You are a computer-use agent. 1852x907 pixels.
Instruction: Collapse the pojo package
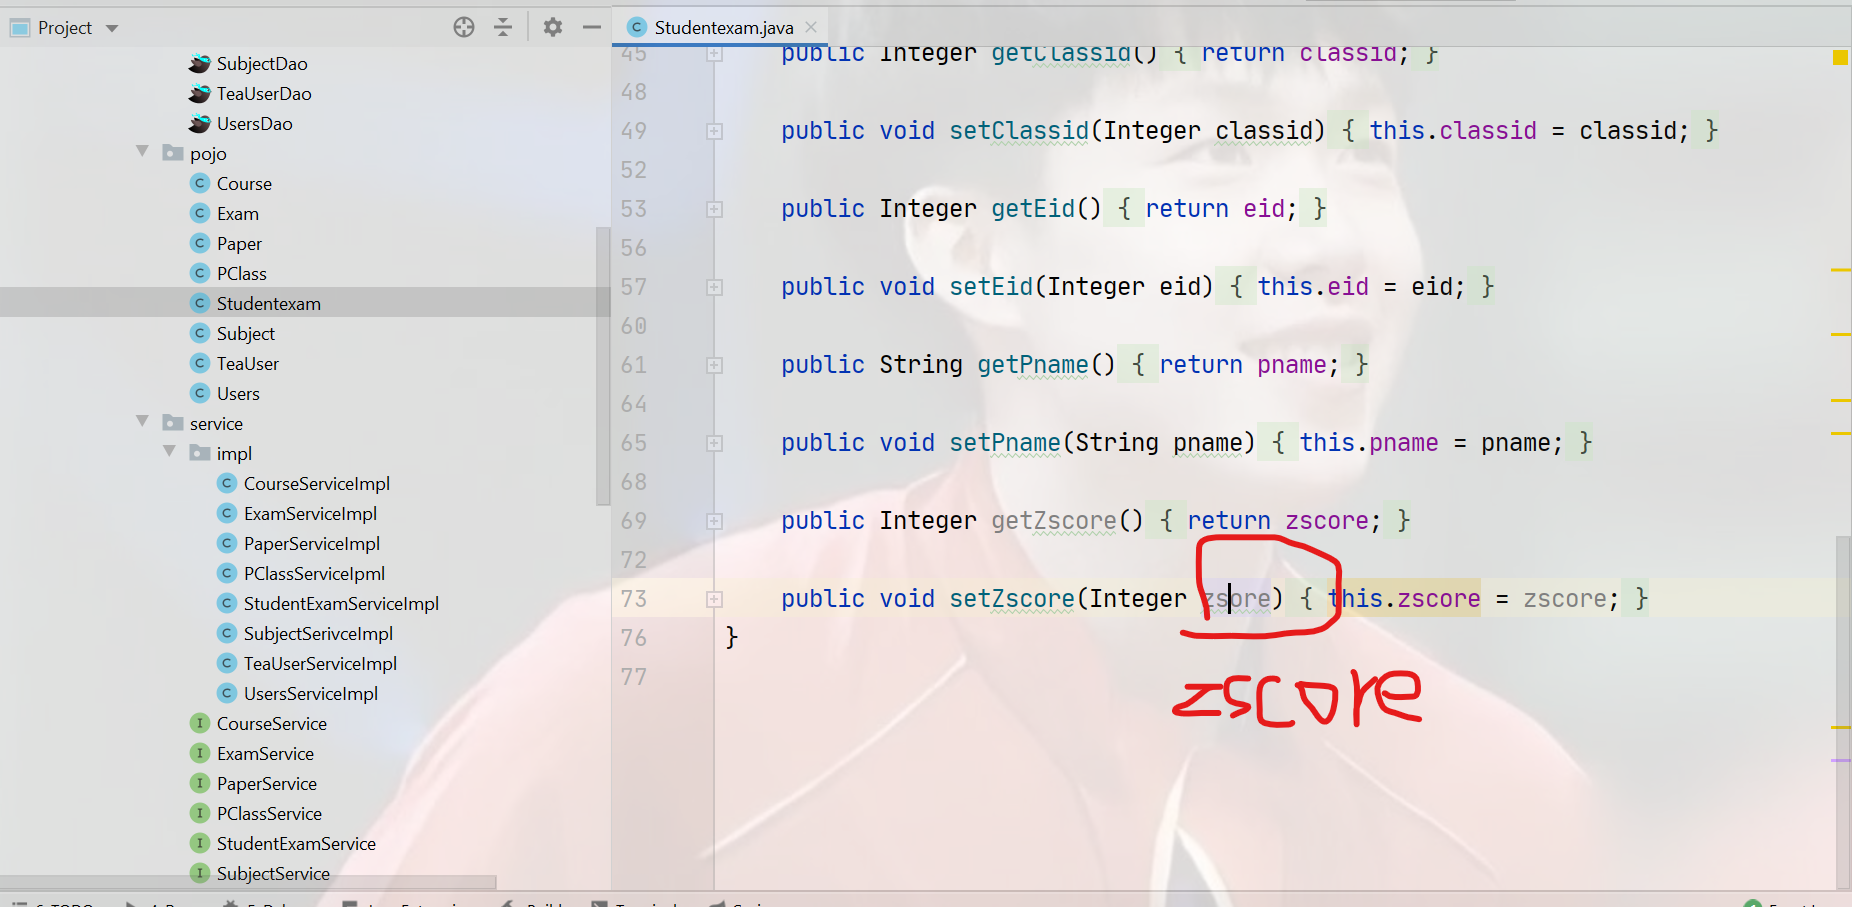[x=142, y=152]
